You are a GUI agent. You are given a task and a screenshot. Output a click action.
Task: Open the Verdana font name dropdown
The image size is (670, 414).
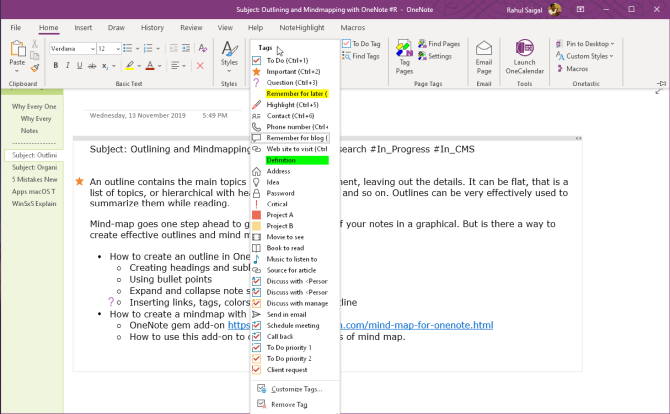click(x=93, y=49)
